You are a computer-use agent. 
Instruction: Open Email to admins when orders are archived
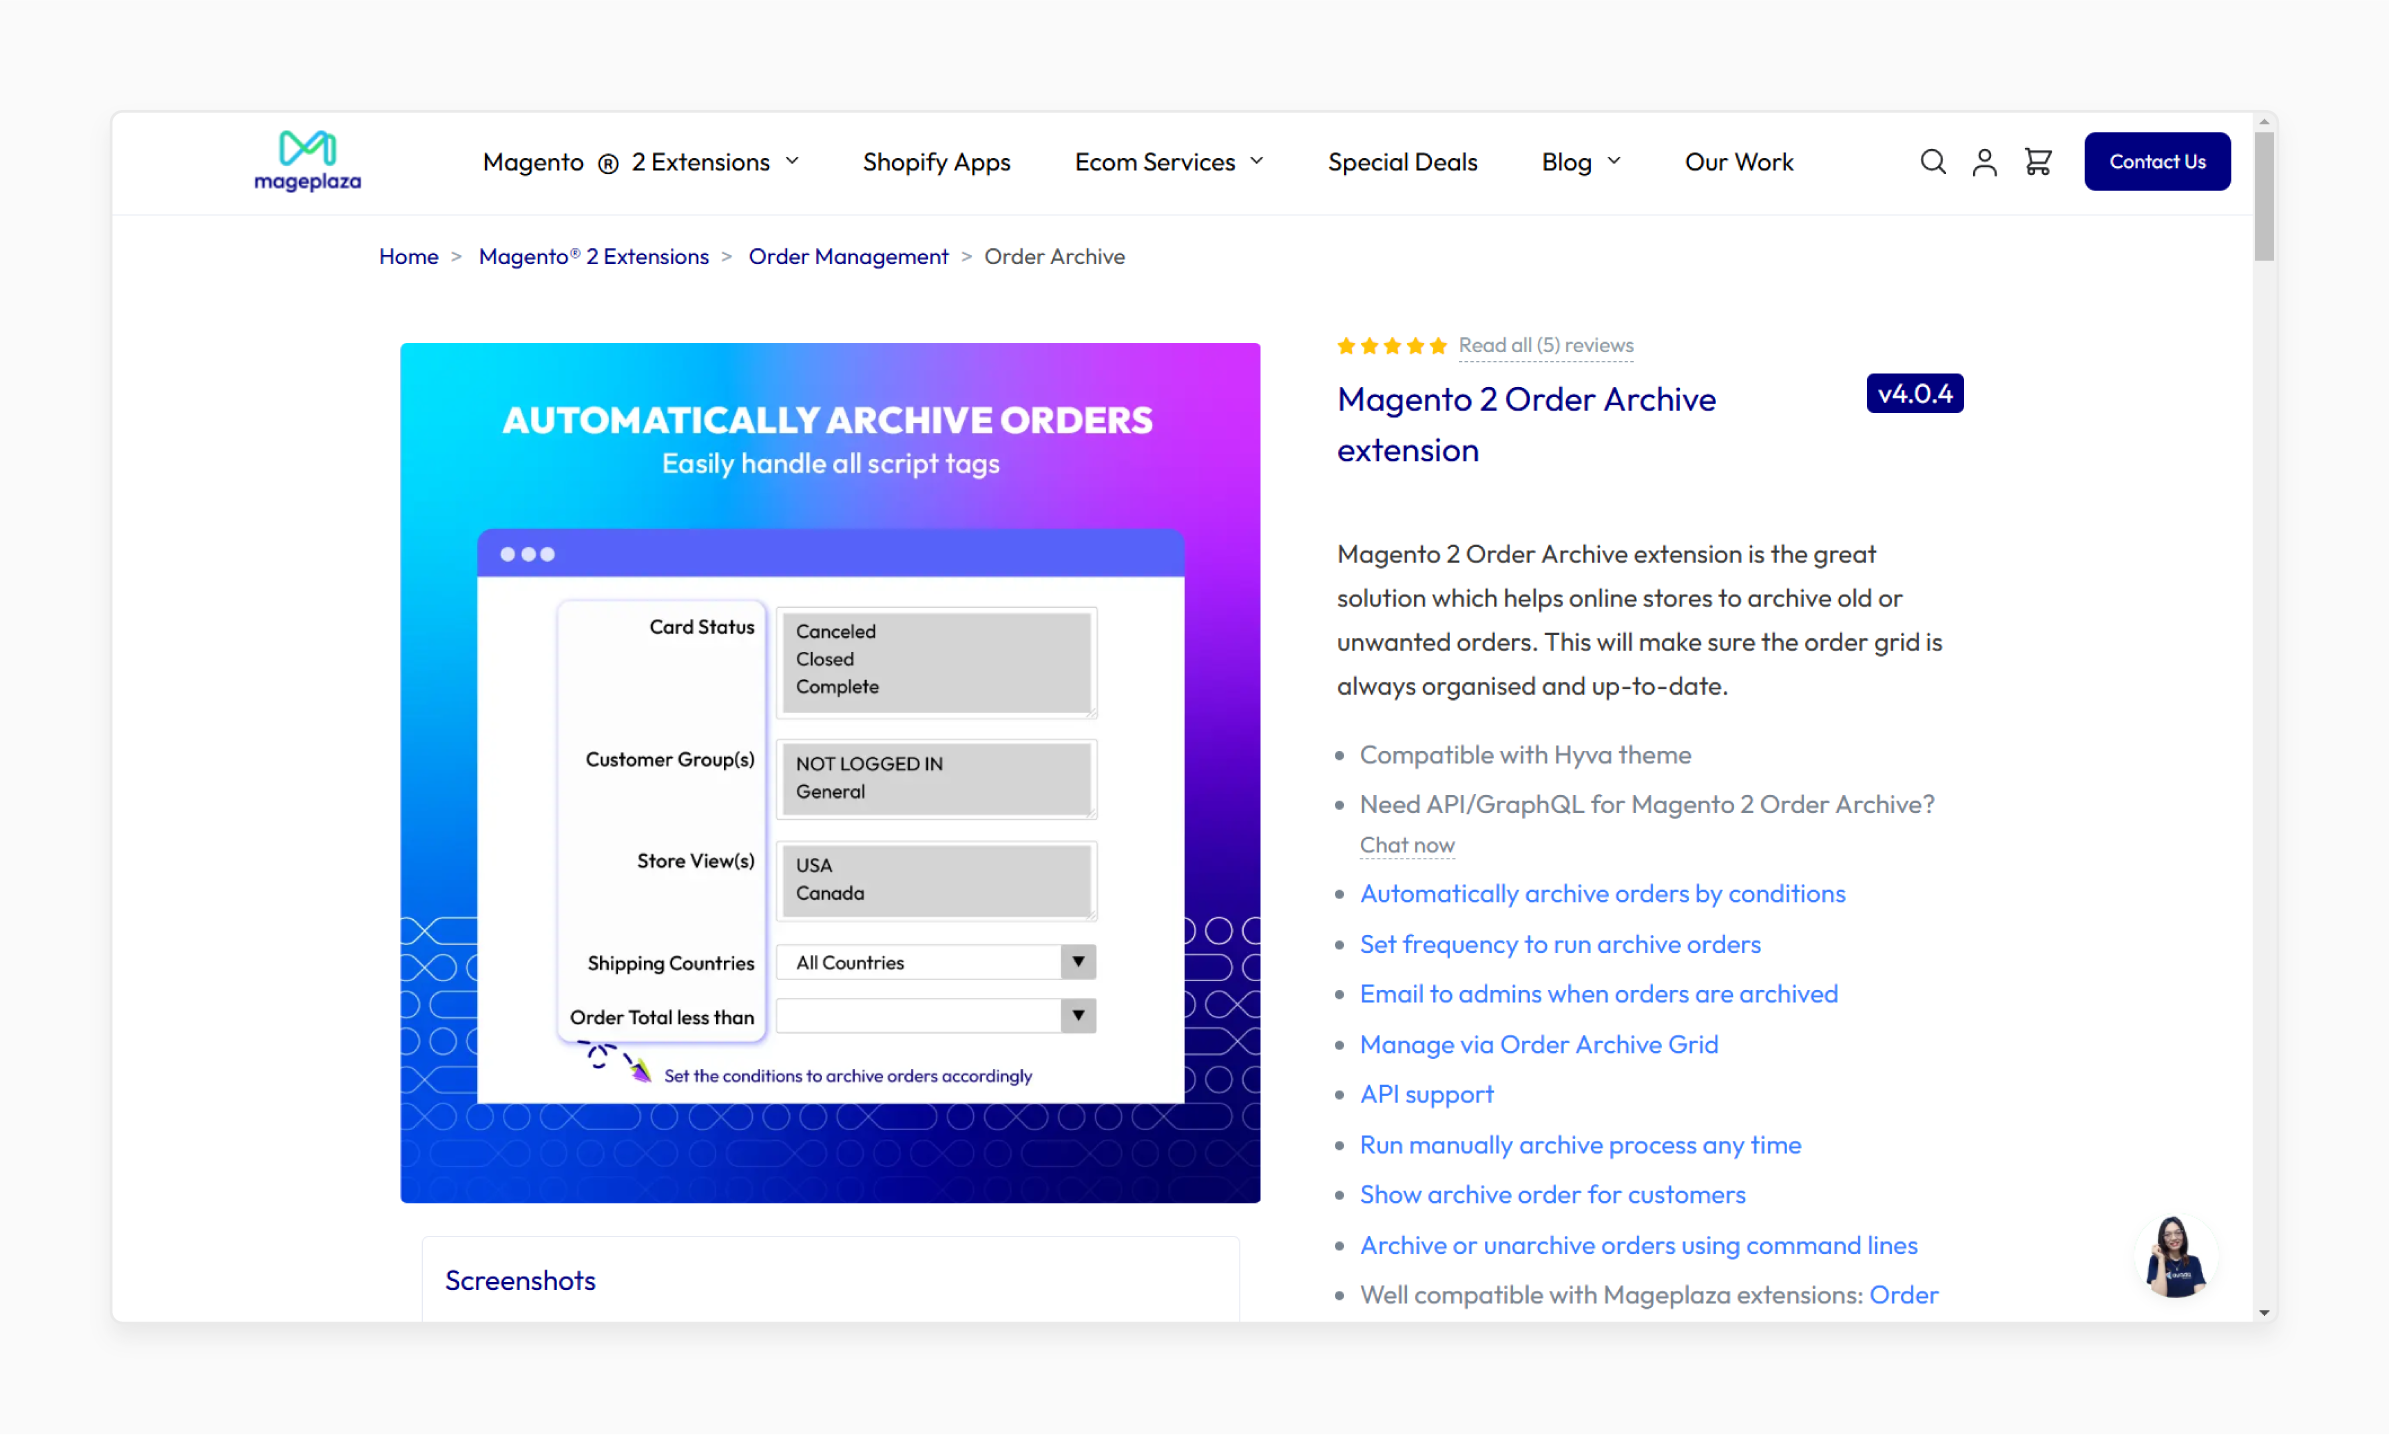coord(1599,994)
